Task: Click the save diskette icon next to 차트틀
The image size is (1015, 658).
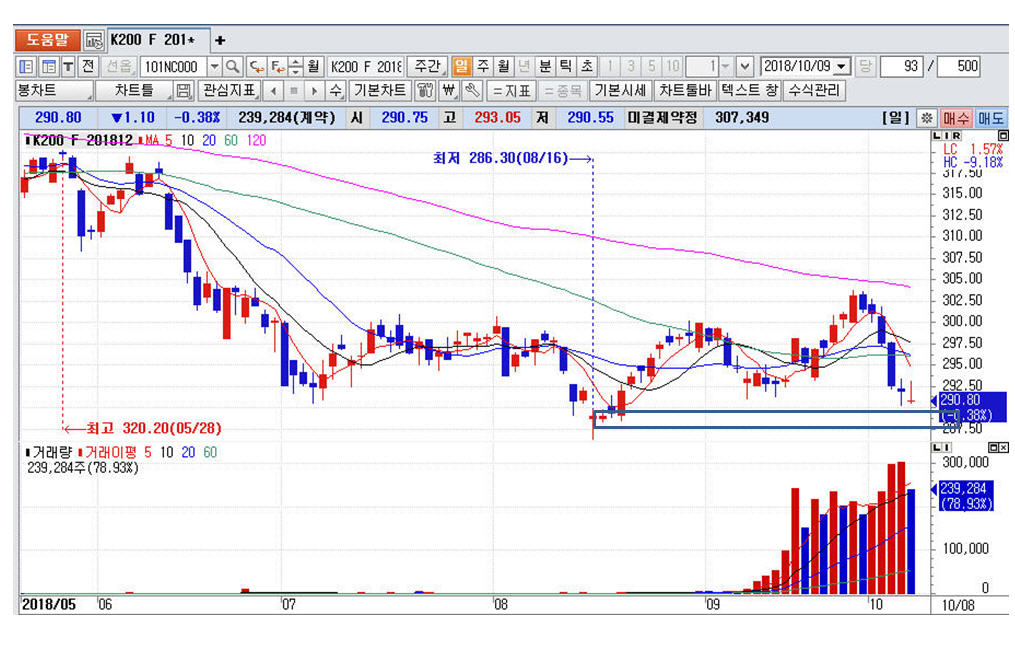Action: 183,91
